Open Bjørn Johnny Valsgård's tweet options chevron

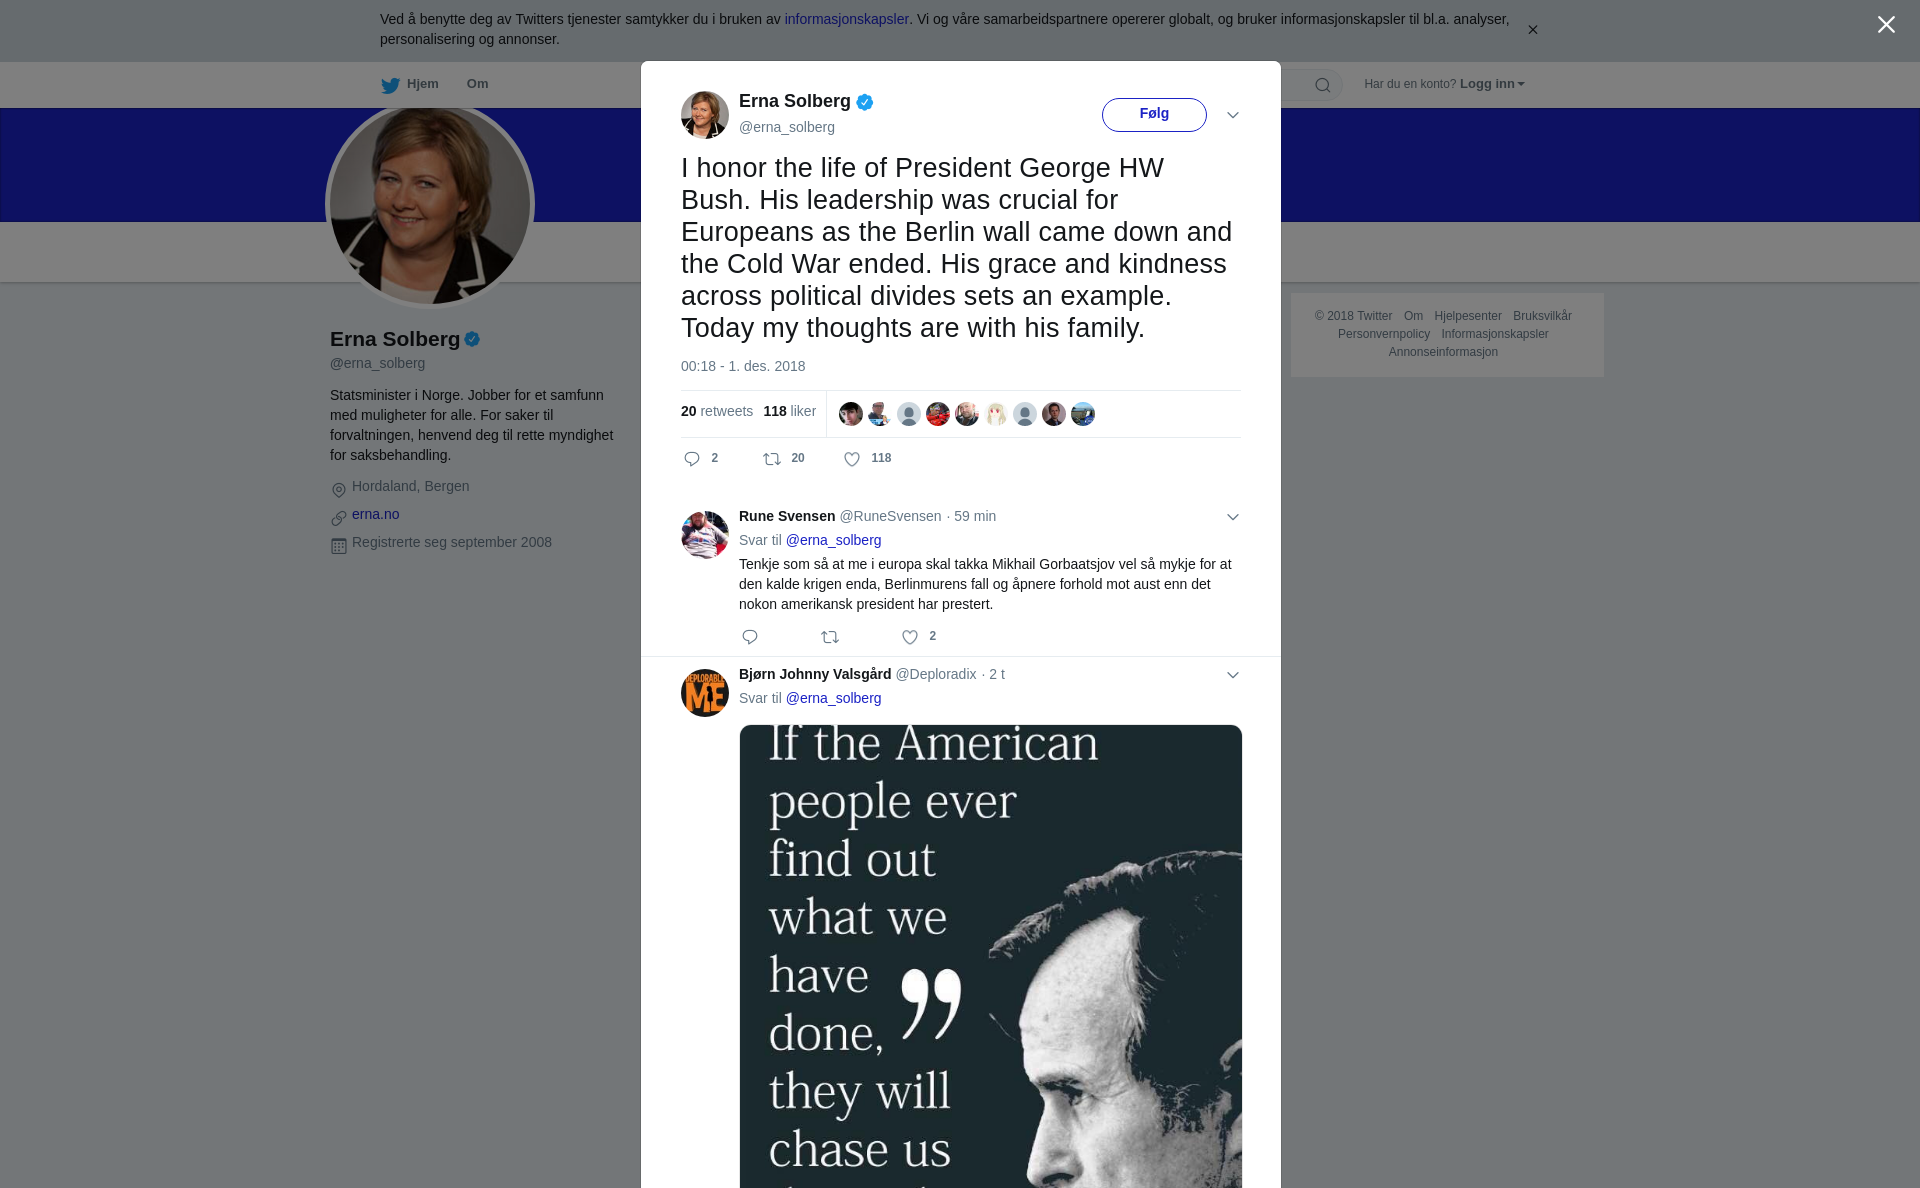coord(1233,675)
